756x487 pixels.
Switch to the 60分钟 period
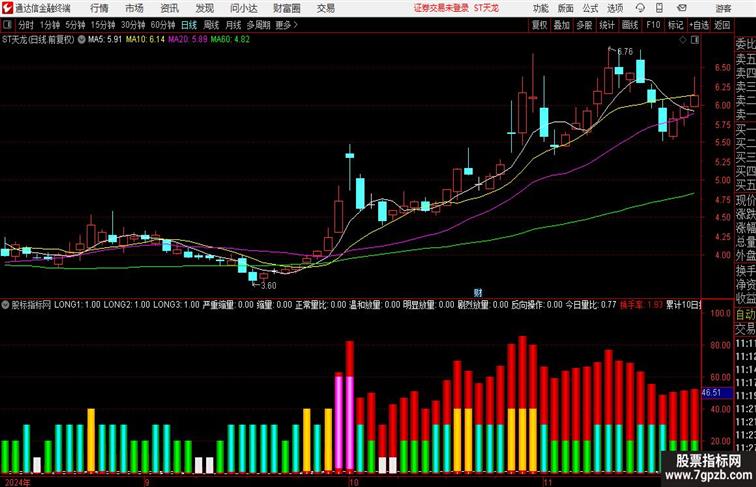point(162,25)
